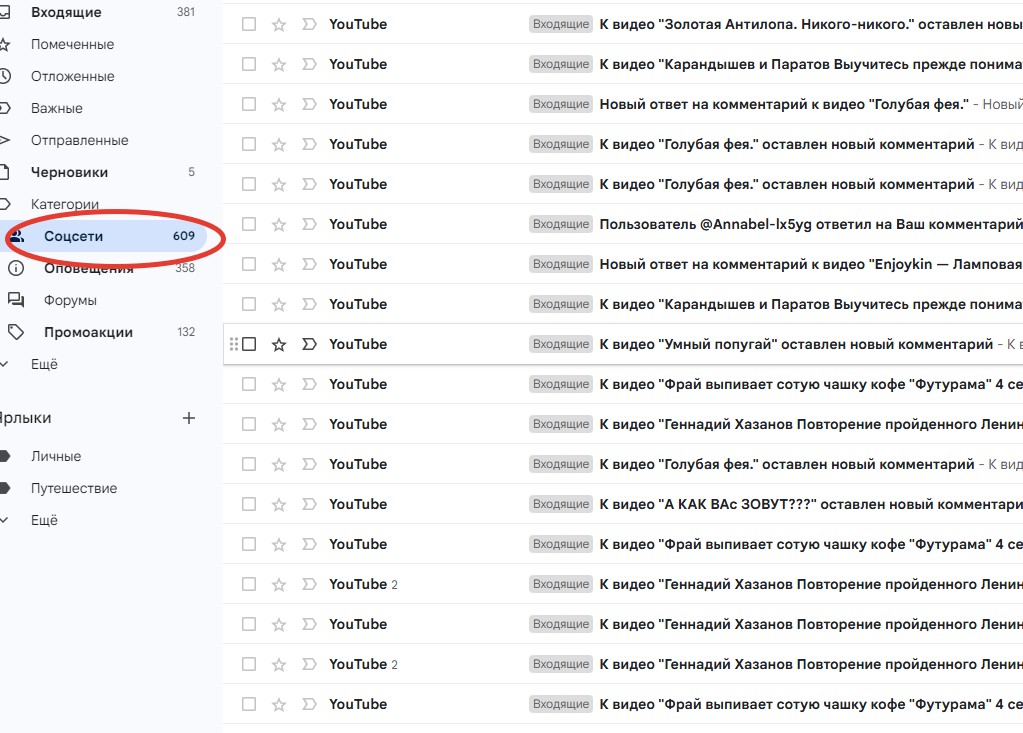The image size is (1023, 733).
Task: Open the Путешествие label
Action: tap(74, 488)
